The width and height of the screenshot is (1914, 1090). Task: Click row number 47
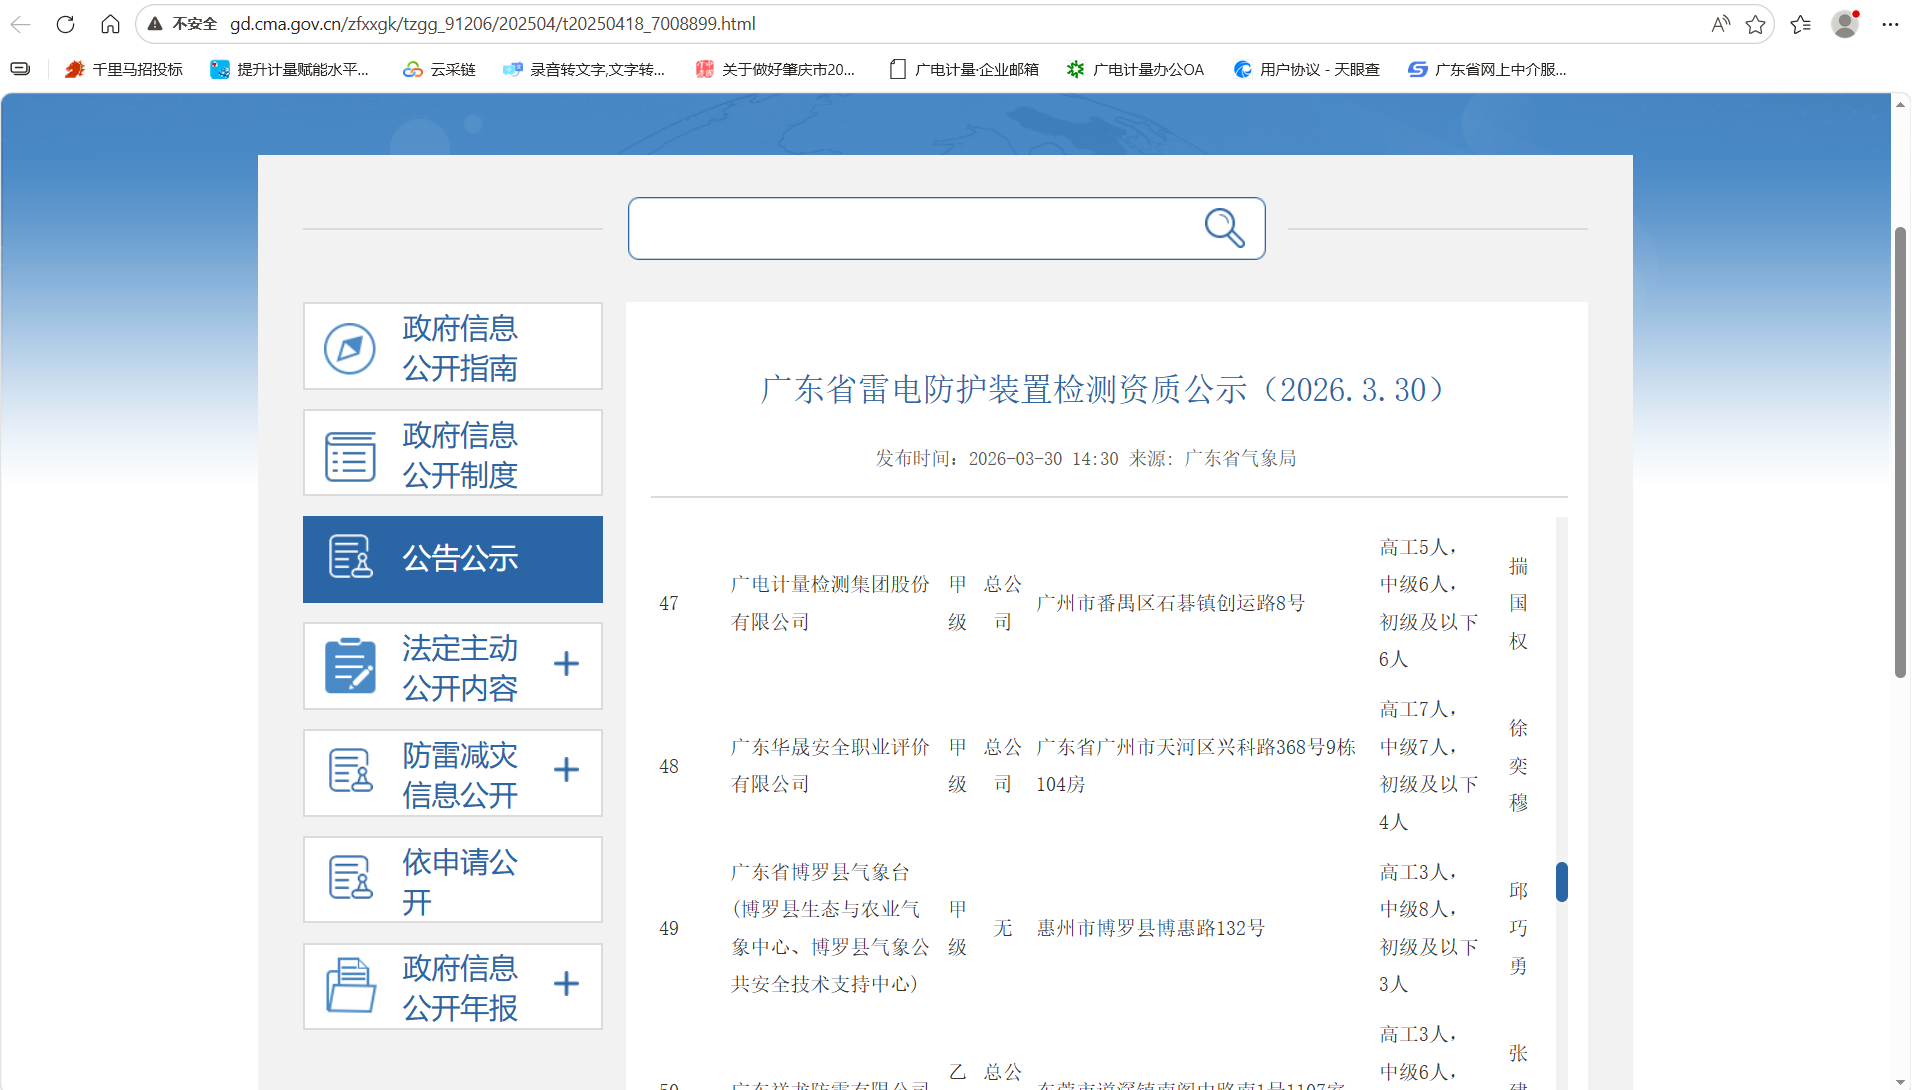669,604
